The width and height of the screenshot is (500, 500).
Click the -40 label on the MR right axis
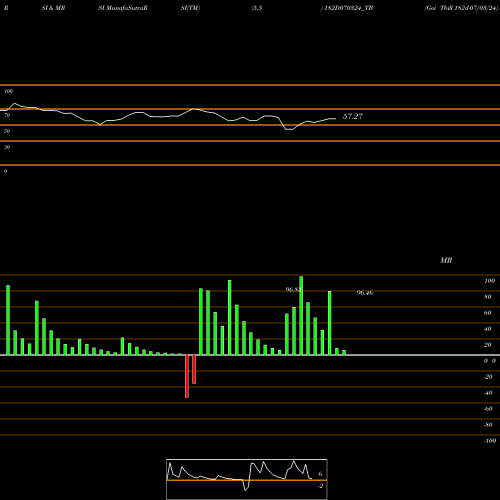(x=488, y=393)
